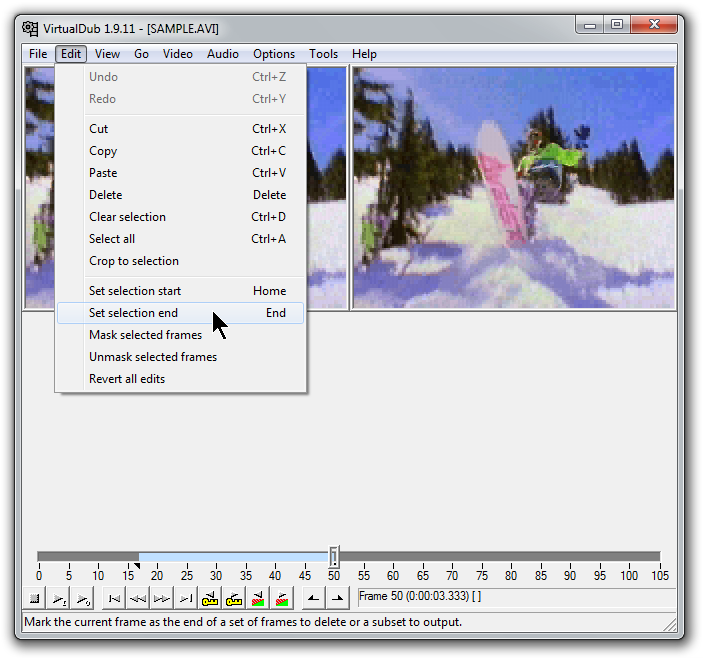Screen dimensions: 703x658
Task: Click Mask selected frames
Action: click(x=145, y=335)
